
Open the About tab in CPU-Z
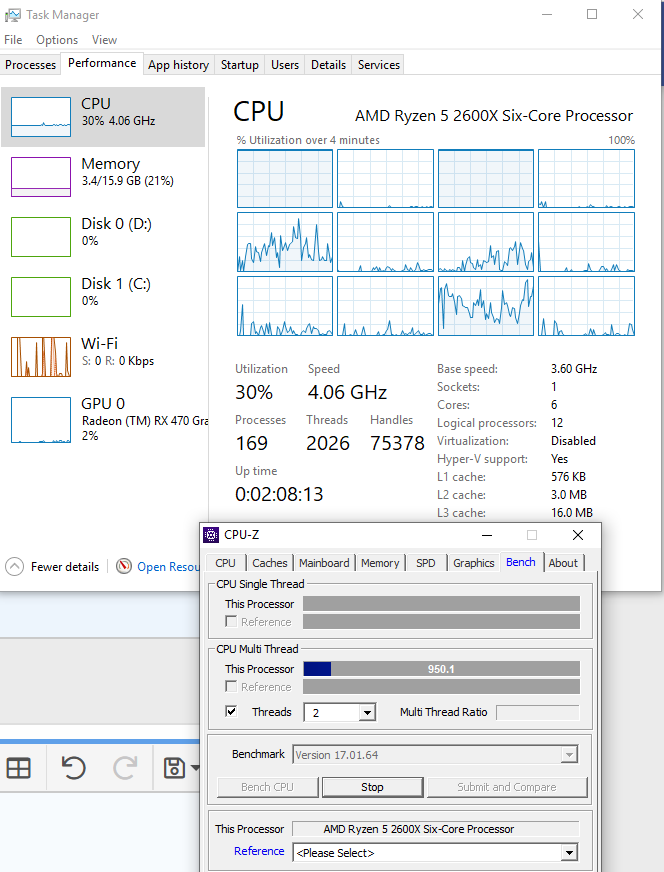pos(563,563)
